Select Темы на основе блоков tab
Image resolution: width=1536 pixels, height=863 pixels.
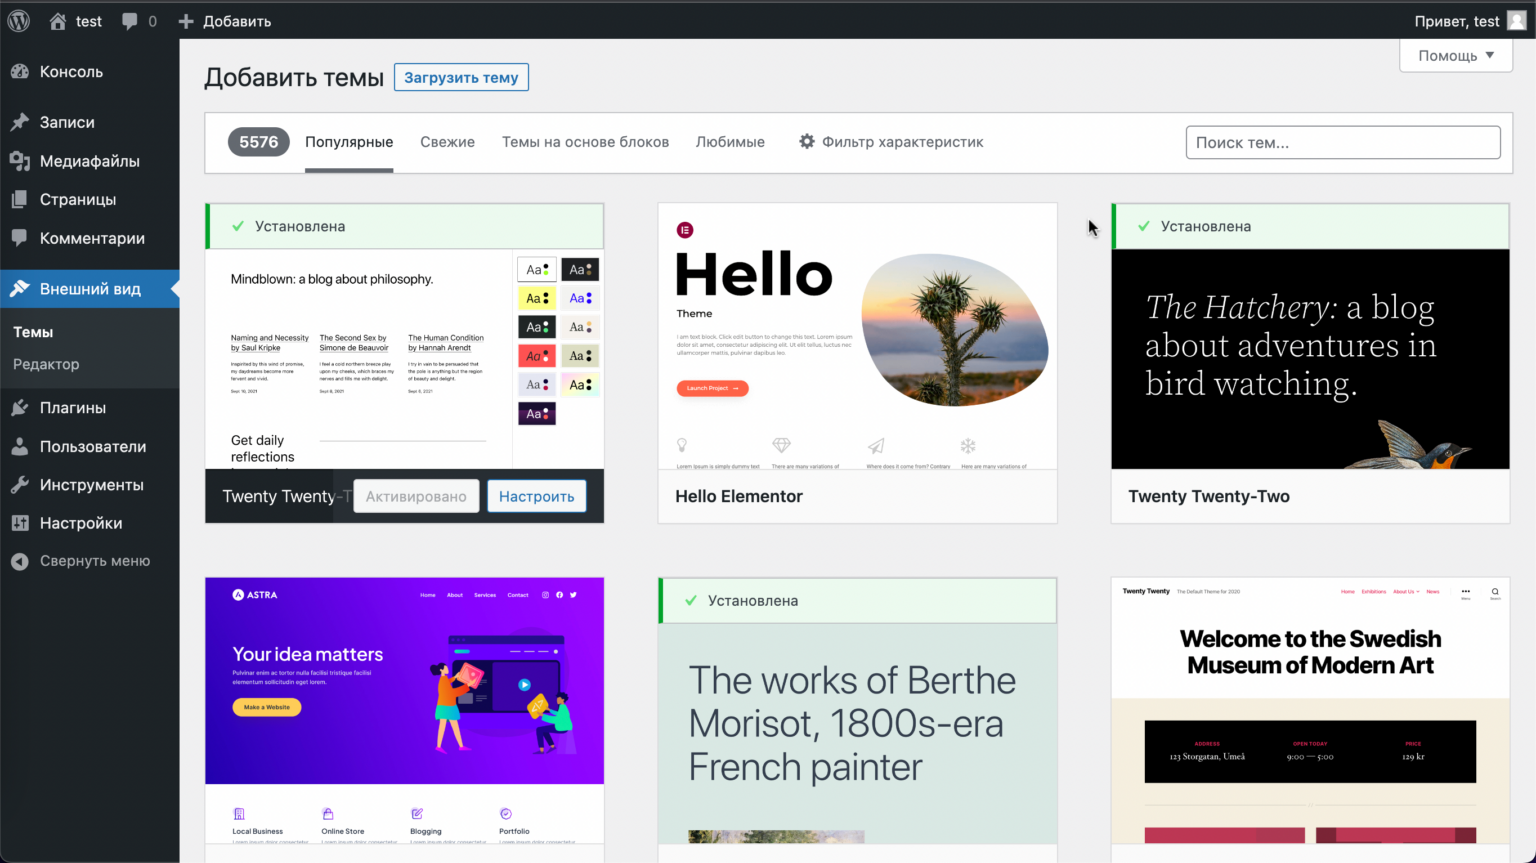pyautogui.click(x=585, y=142)
